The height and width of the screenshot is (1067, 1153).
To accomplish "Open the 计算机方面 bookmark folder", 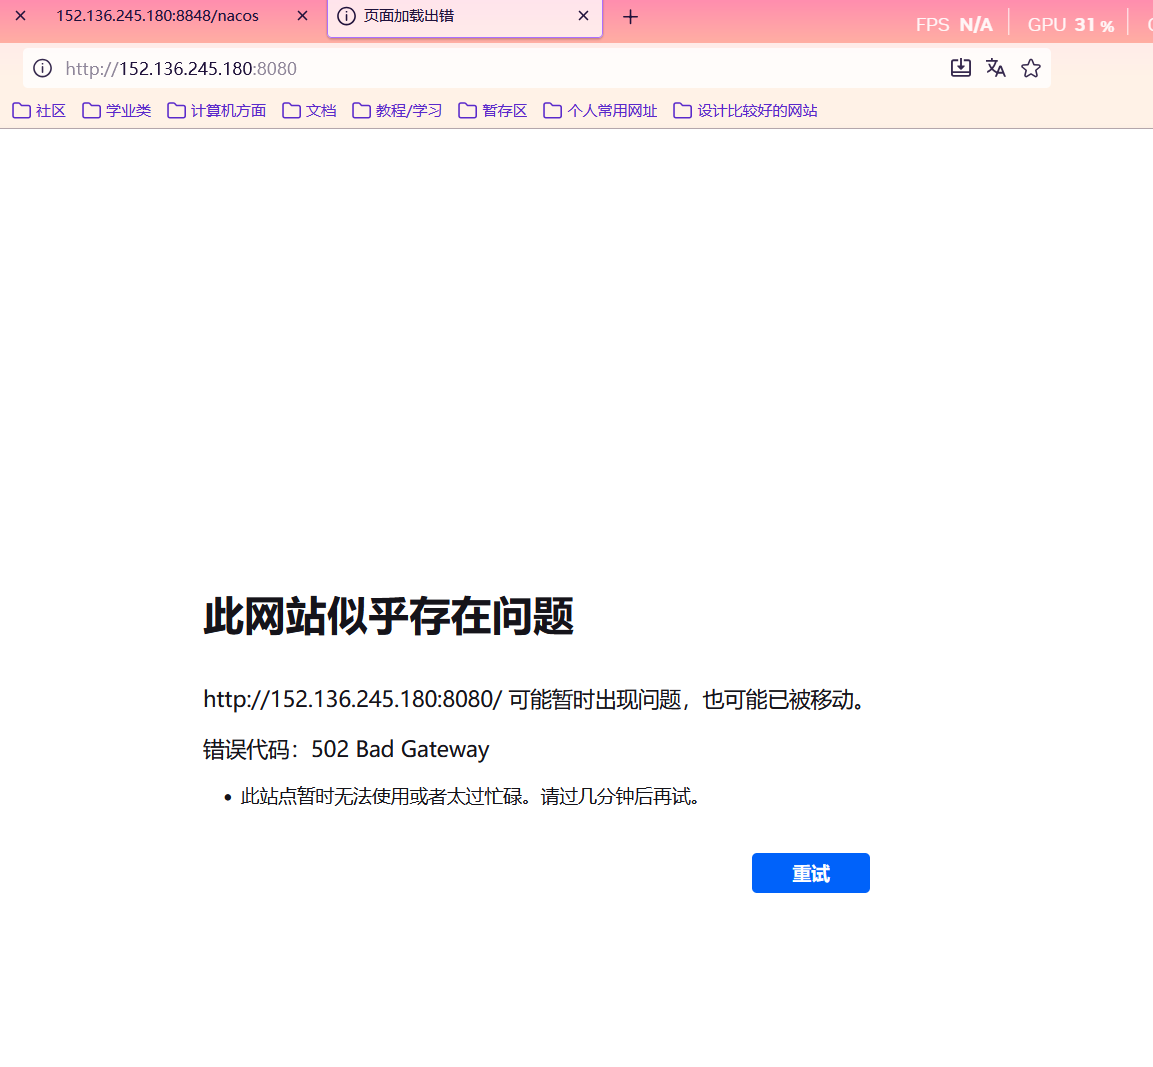I will click(x=217, y=111).
